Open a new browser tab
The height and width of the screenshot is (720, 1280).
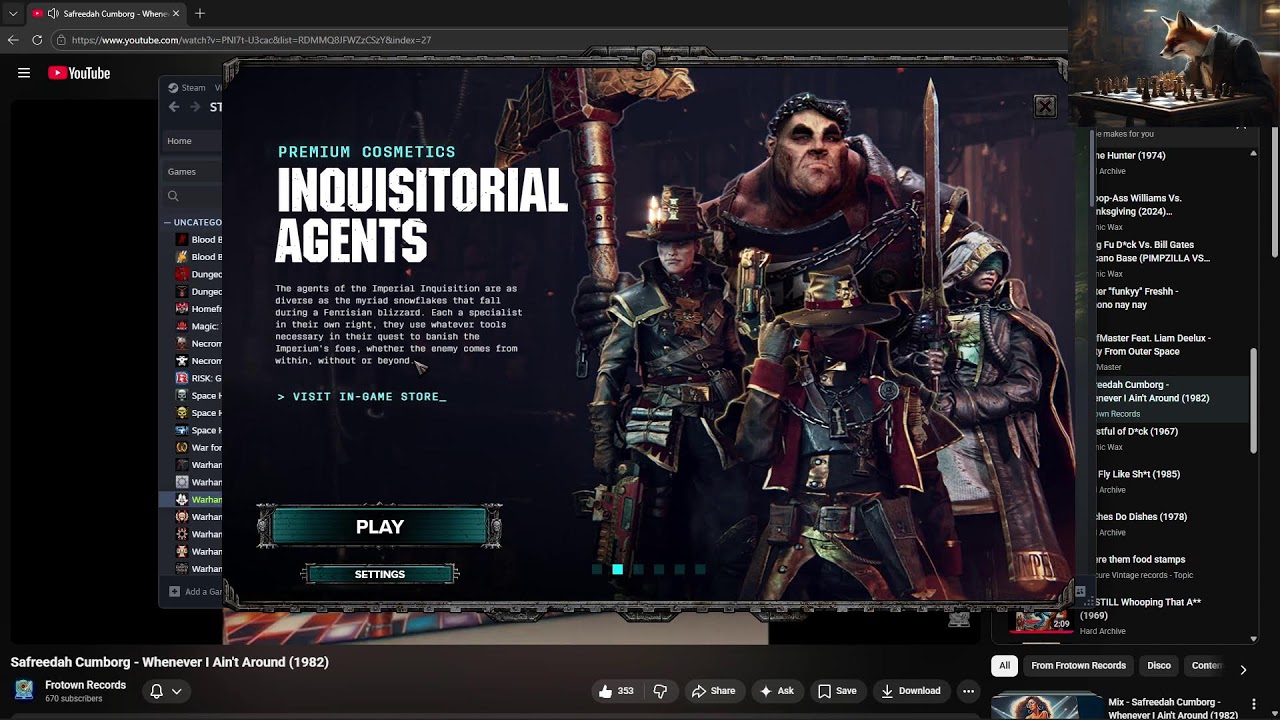click(x=200, y=14)
